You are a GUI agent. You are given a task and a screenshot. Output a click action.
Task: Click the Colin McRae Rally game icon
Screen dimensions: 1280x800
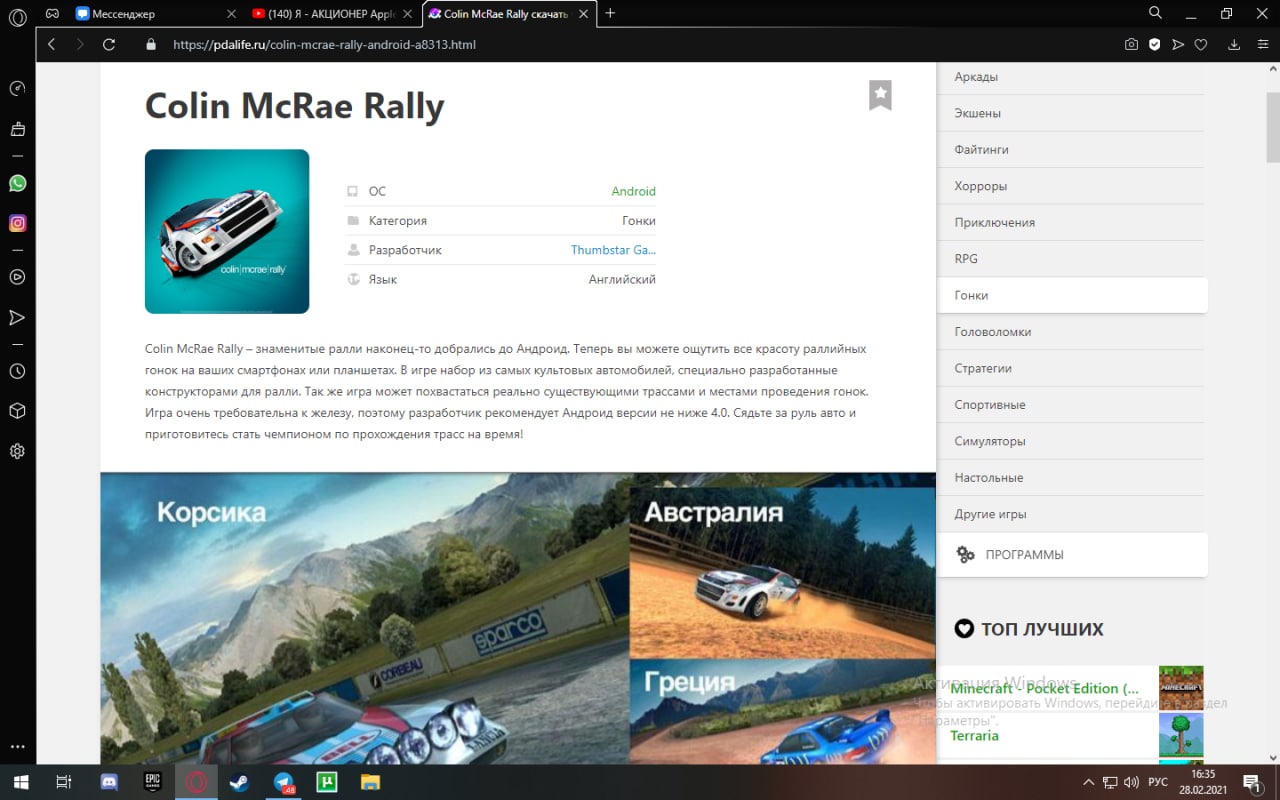[227, 231]
